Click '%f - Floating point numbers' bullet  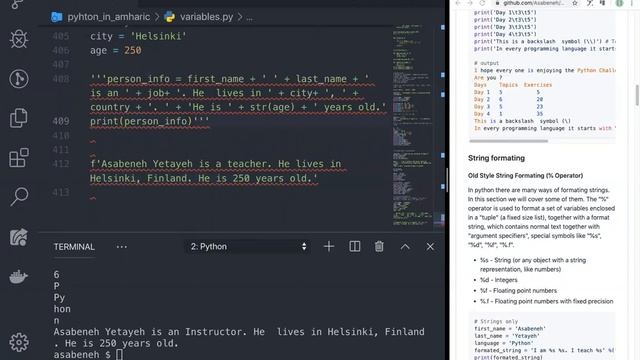(x=518, y=291)
